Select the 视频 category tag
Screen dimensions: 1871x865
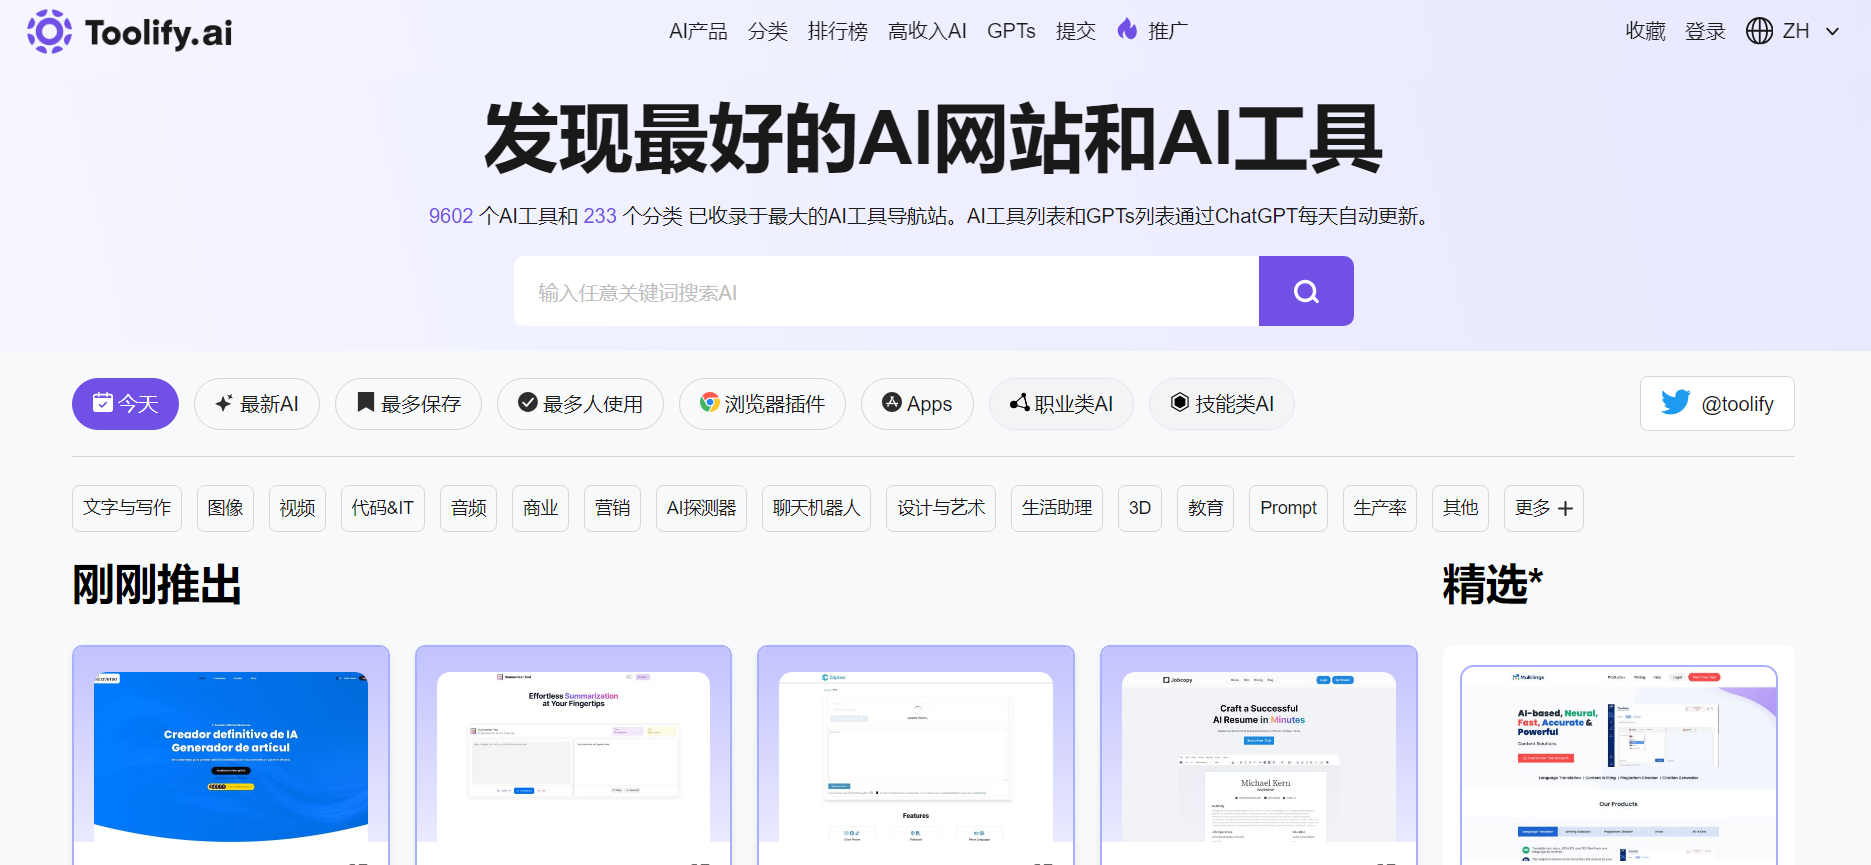coord(297,508)
